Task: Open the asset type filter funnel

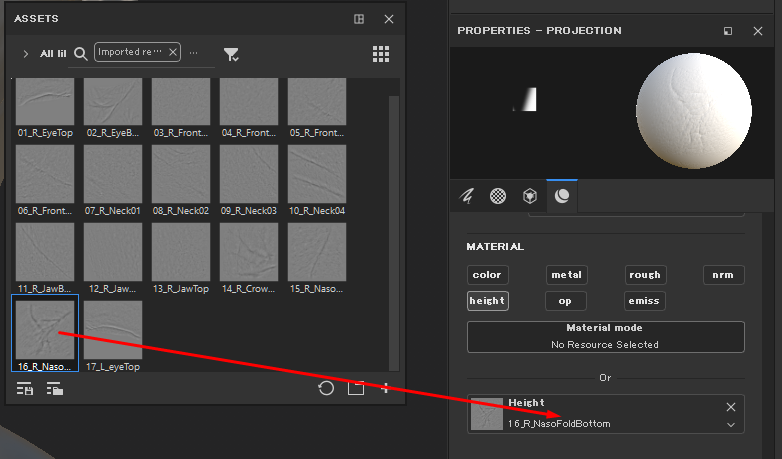Action: click(231, 54)
